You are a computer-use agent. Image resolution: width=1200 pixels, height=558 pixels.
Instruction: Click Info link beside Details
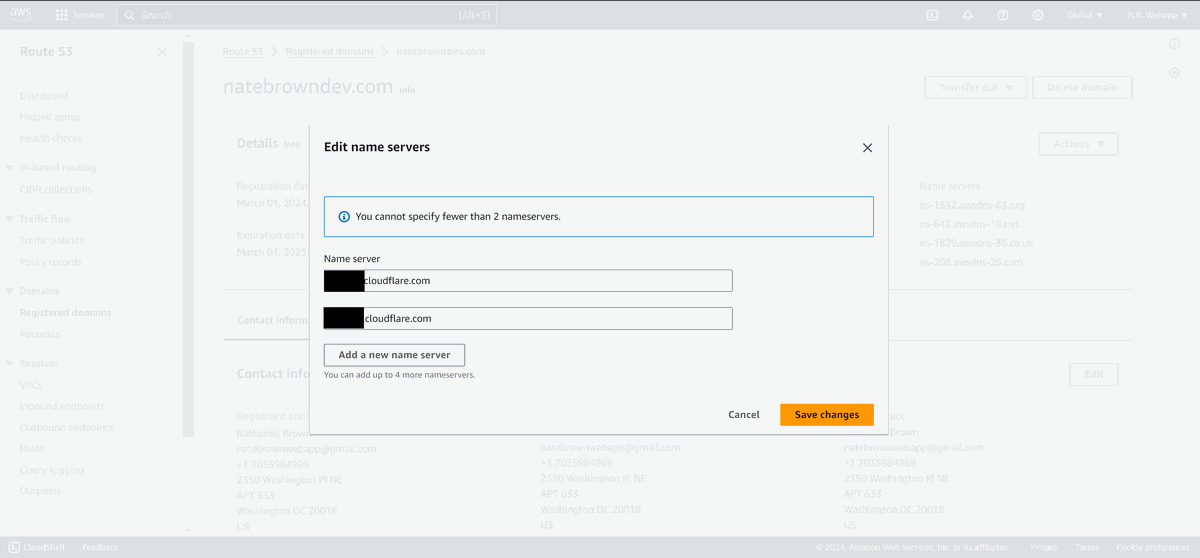292,145
